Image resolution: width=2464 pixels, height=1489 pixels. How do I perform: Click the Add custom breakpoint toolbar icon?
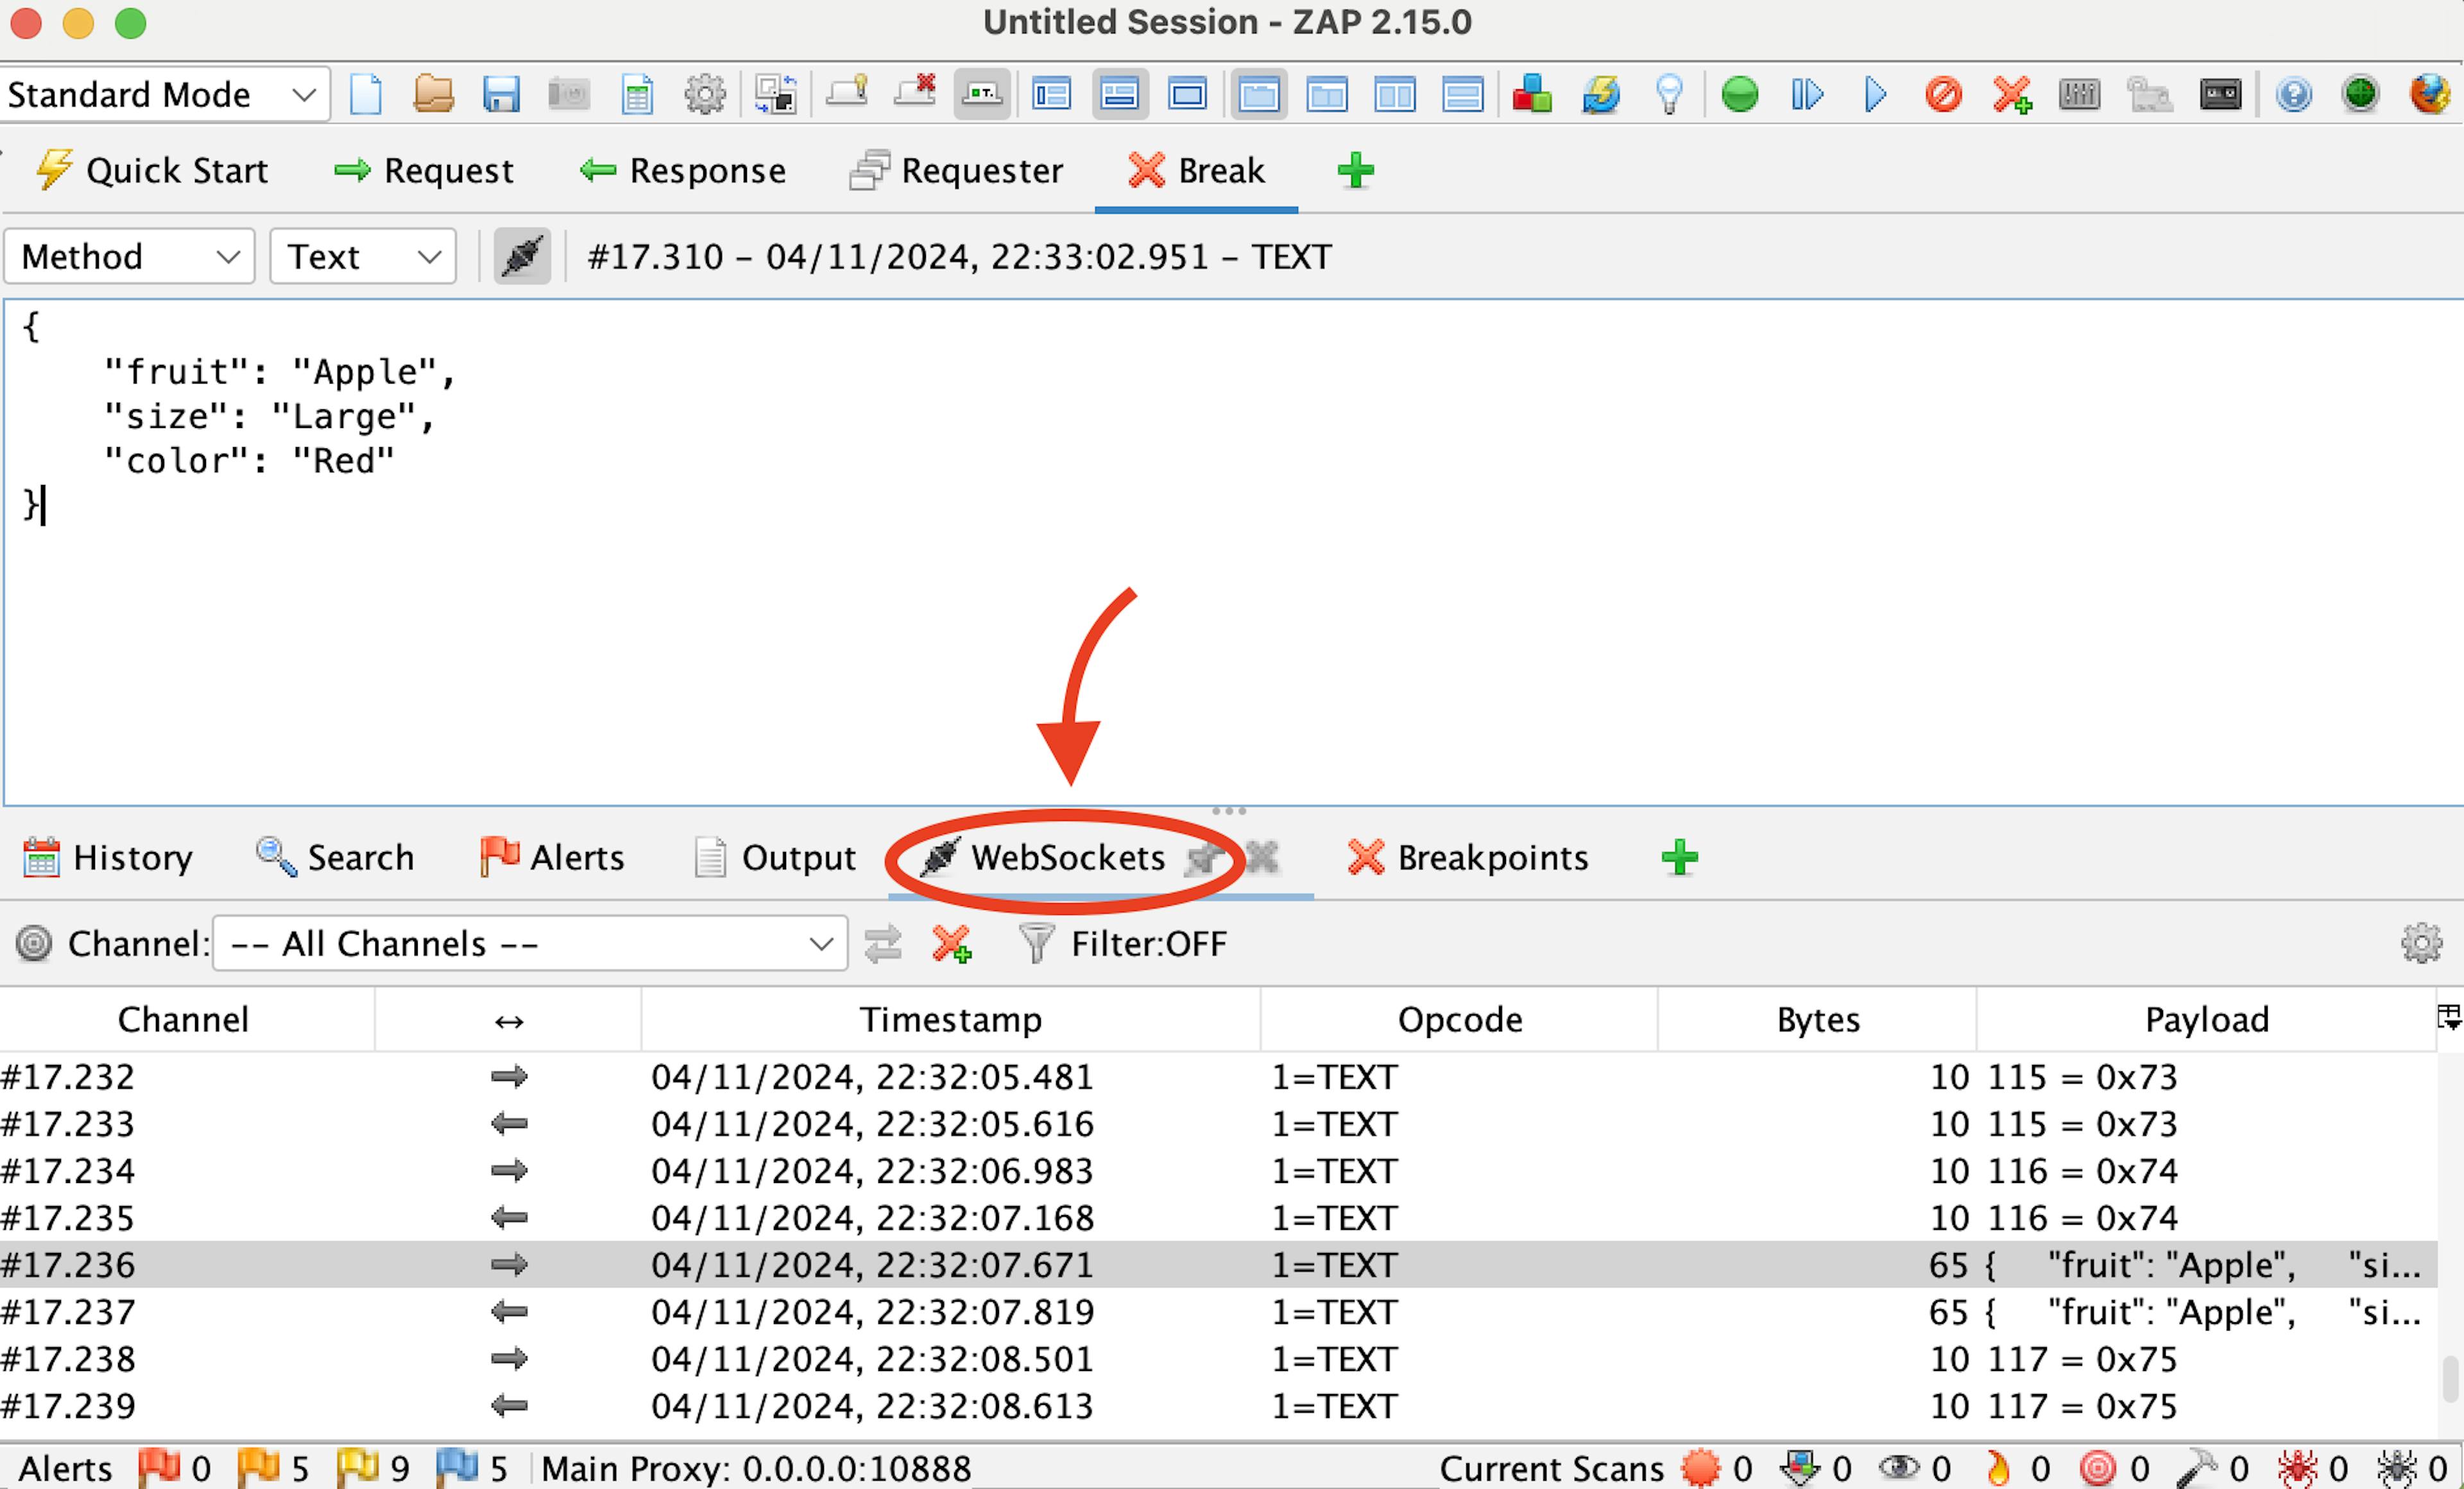[2011, 95]
